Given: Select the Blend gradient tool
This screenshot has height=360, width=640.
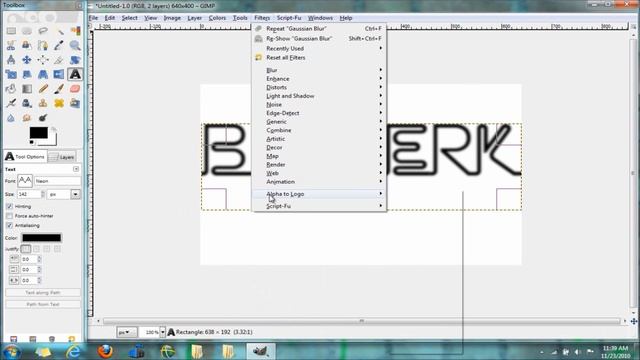Looking at the screenshot, I should pyautogui.click(x=27, y=89).
